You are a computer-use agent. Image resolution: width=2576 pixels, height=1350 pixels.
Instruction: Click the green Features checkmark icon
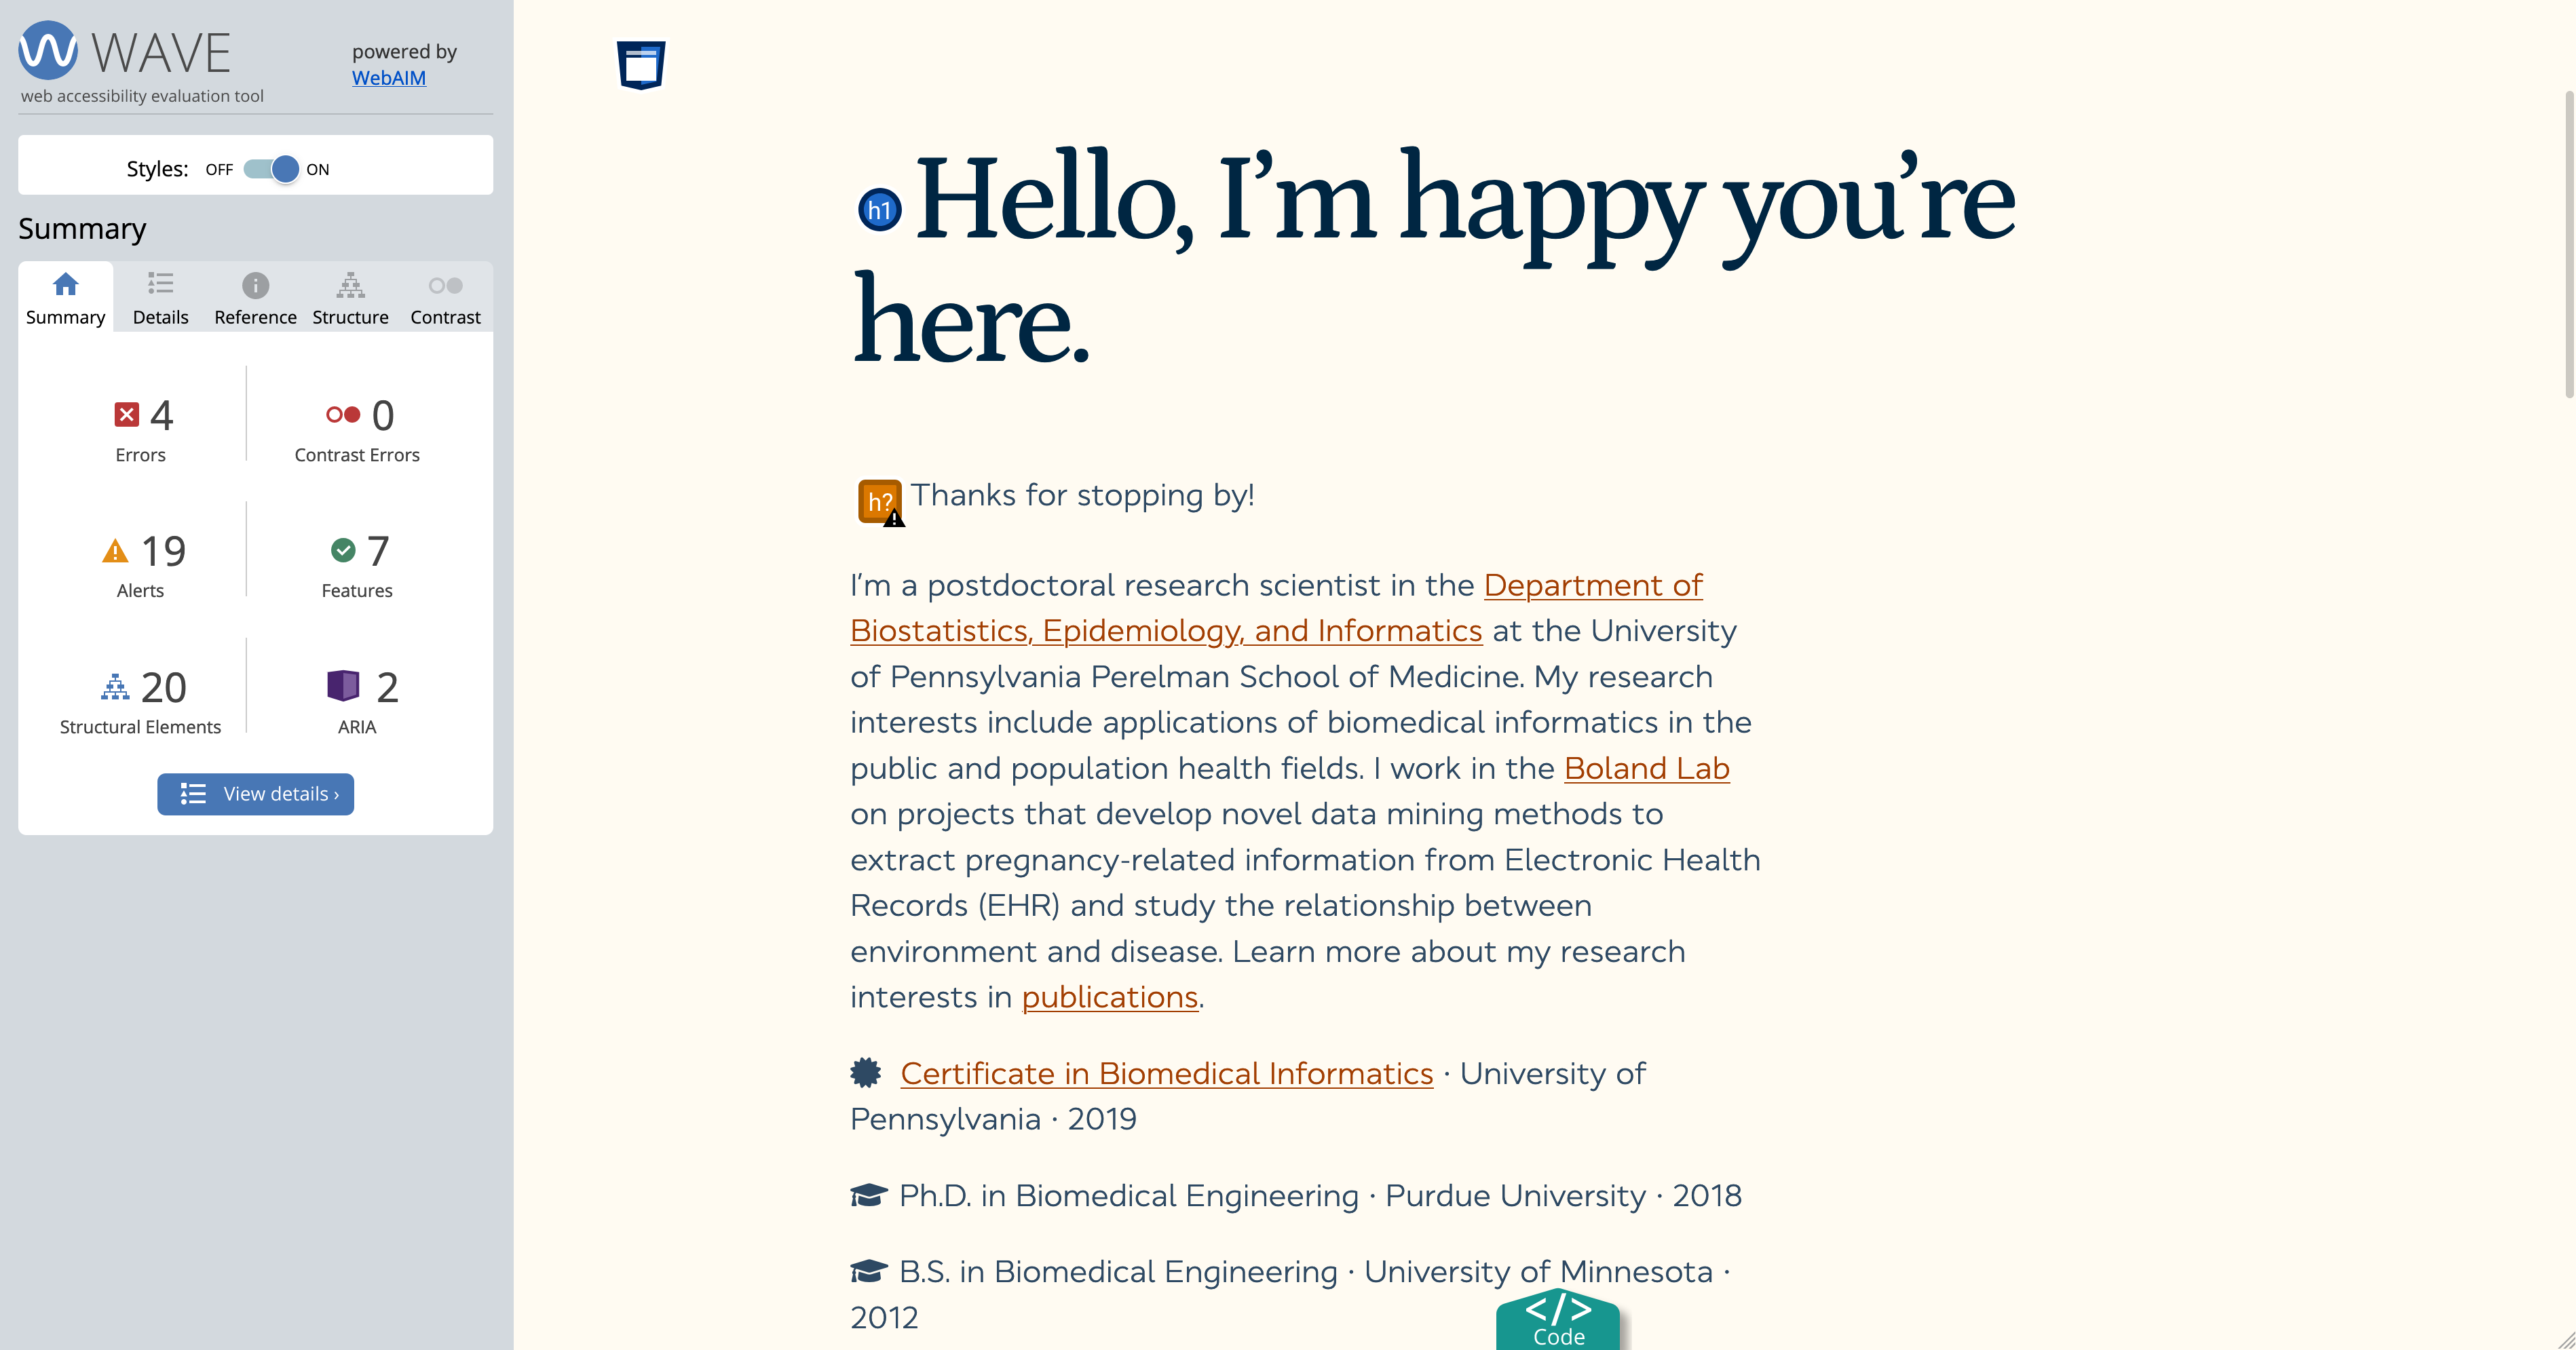click(x=343, y=550)
